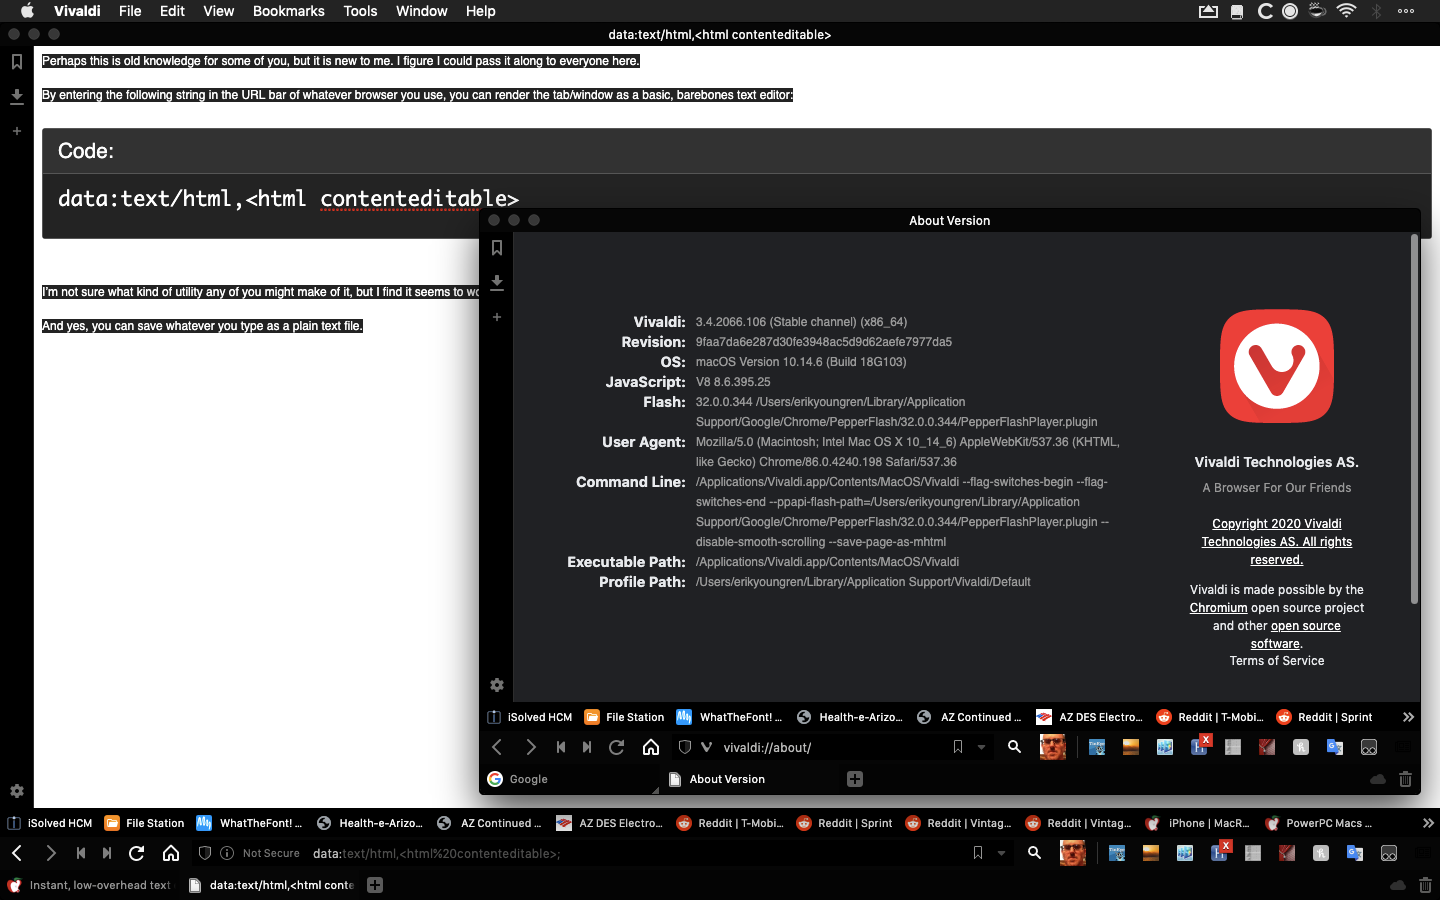1440x900 pixels.
Task: Add web panel in main window sidebar
Action: [17, 131]
